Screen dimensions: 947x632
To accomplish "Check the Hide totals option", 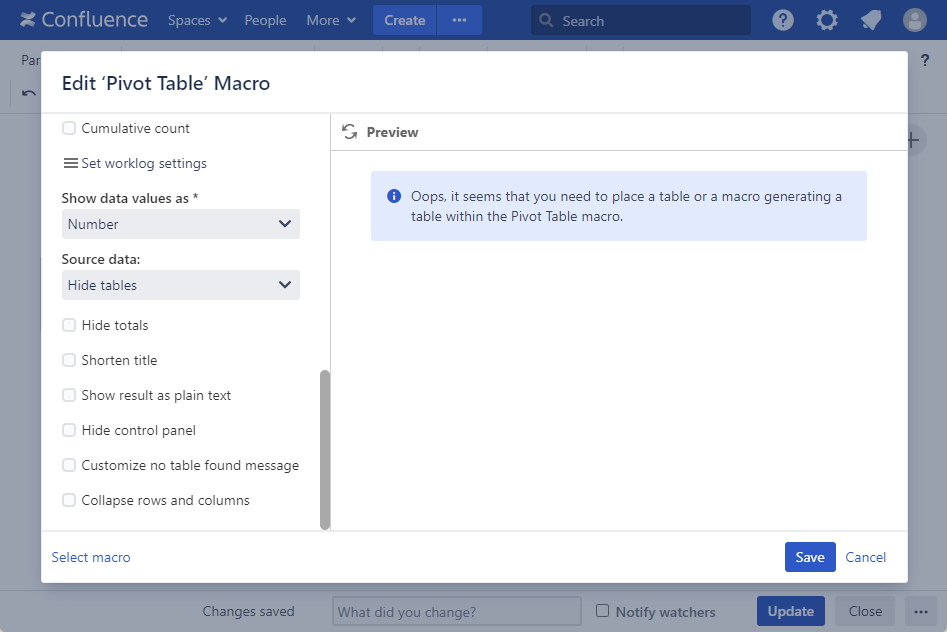I will pyautogui.click(x=69, y=325).
